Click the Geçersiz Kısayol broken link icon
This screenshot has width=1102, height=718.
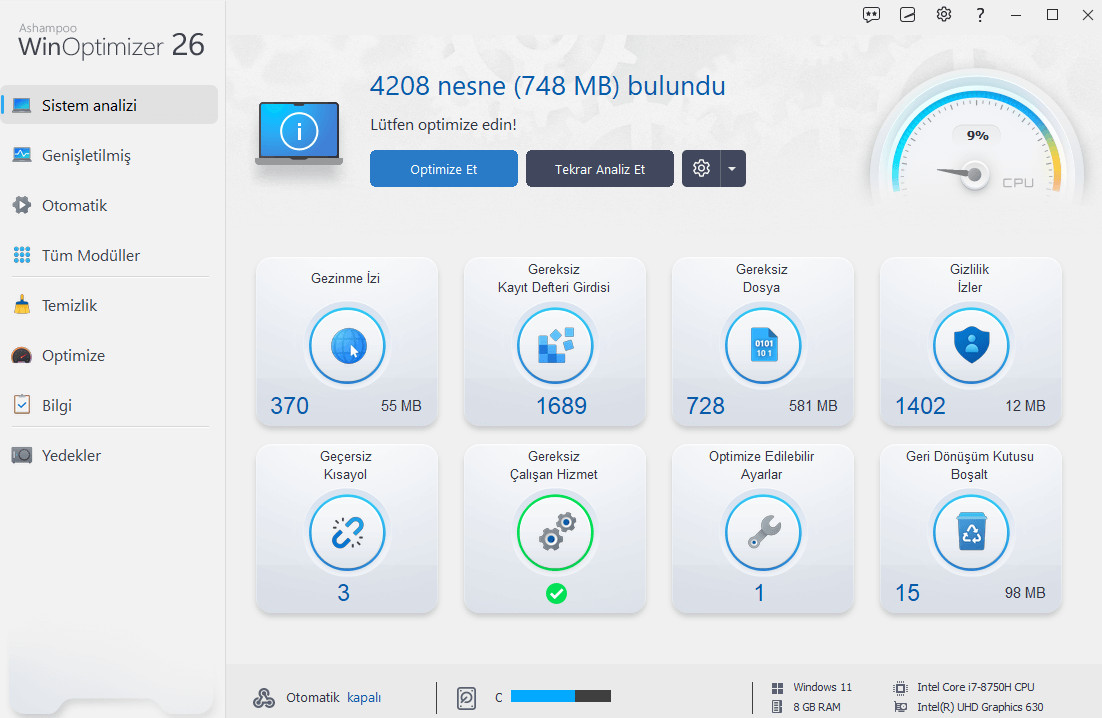tap(347, 533)
